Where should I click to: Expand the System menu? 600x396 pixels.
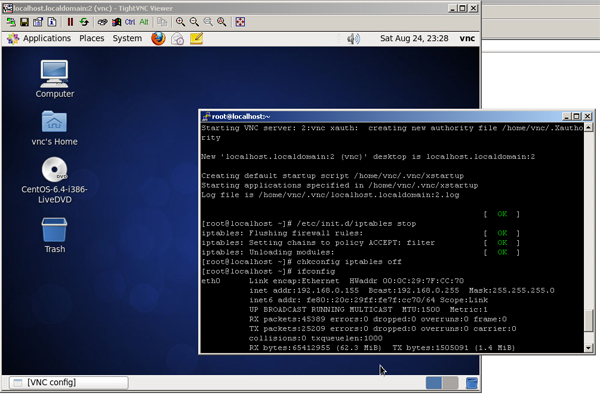pos(127,38)
